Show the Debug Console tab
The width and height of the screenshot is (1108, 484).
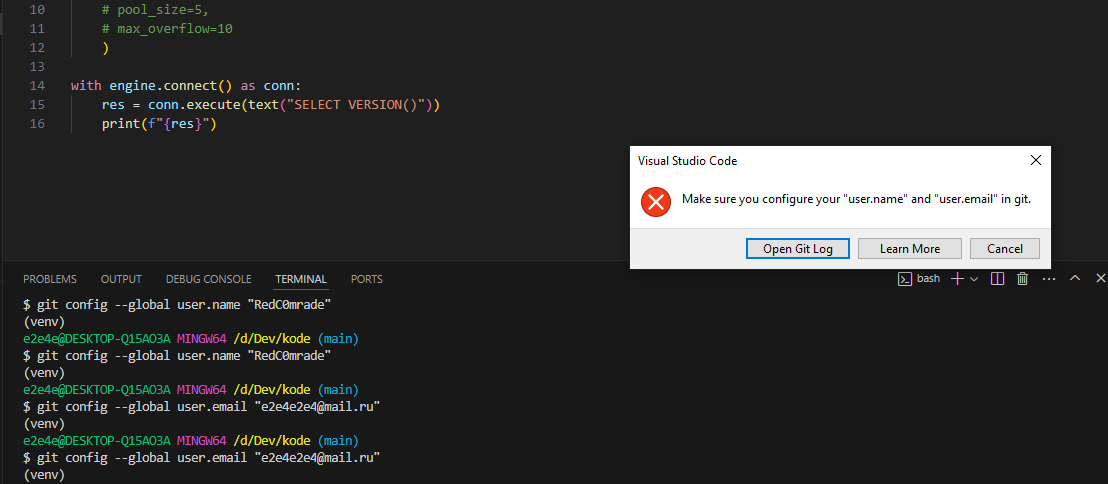click(x=208, y=279)
